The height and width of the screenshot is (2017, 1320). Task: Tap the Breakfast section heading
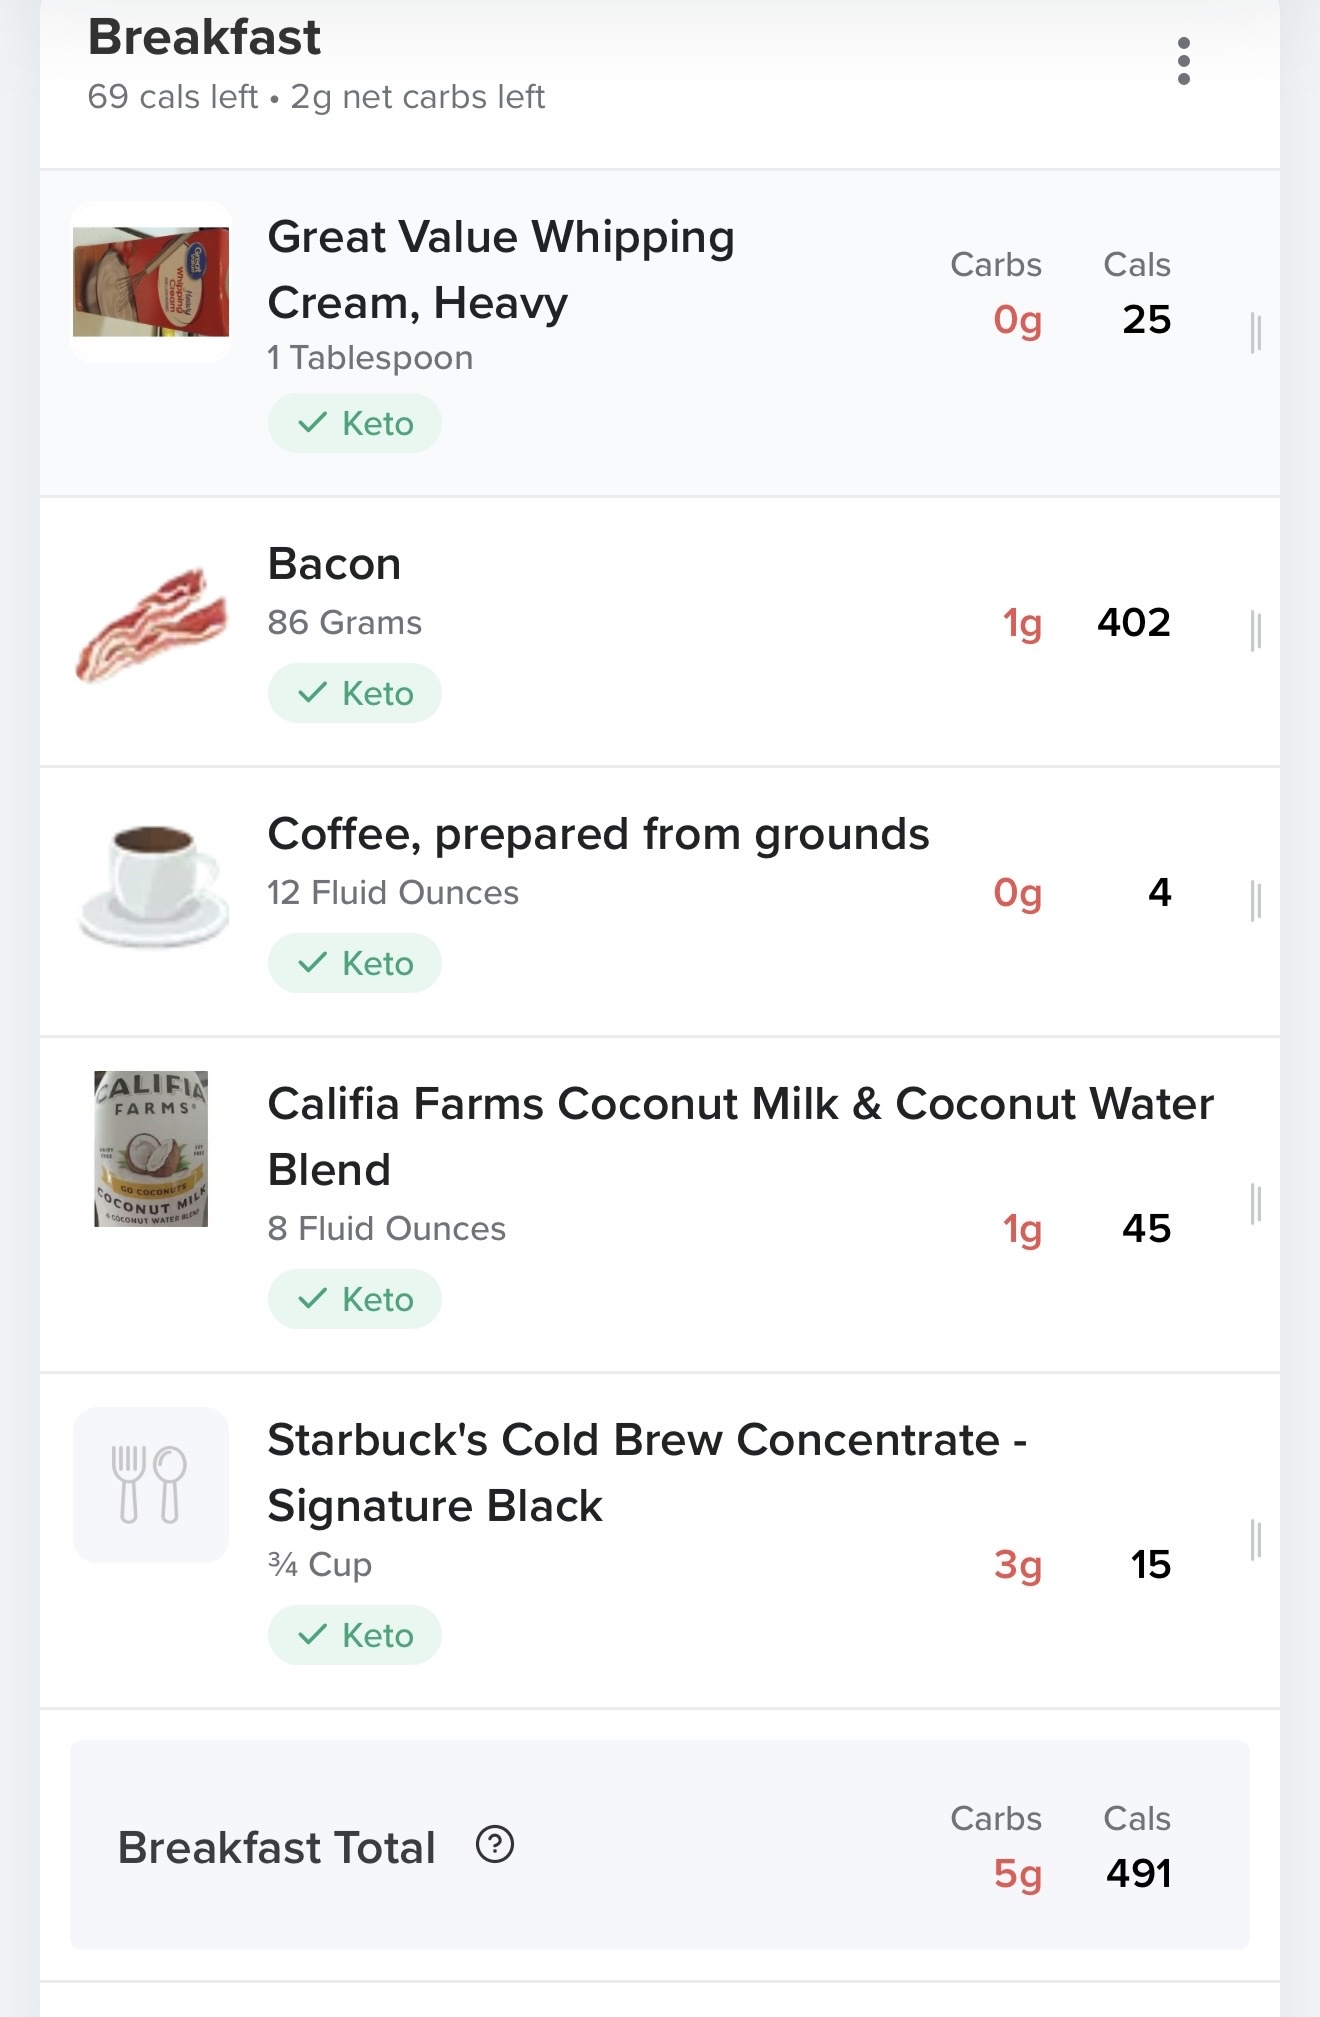point(204,38)
